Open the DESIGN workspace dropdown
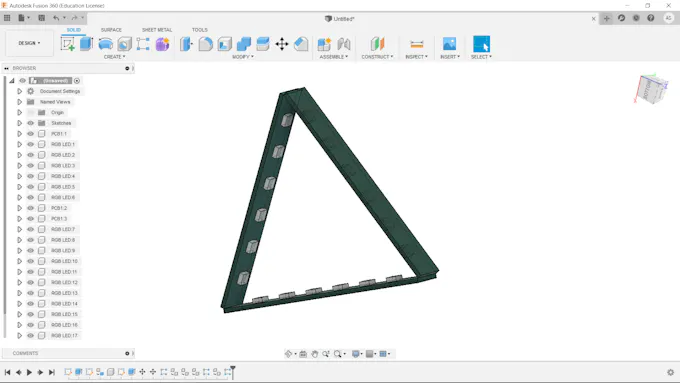 point(29,43)
